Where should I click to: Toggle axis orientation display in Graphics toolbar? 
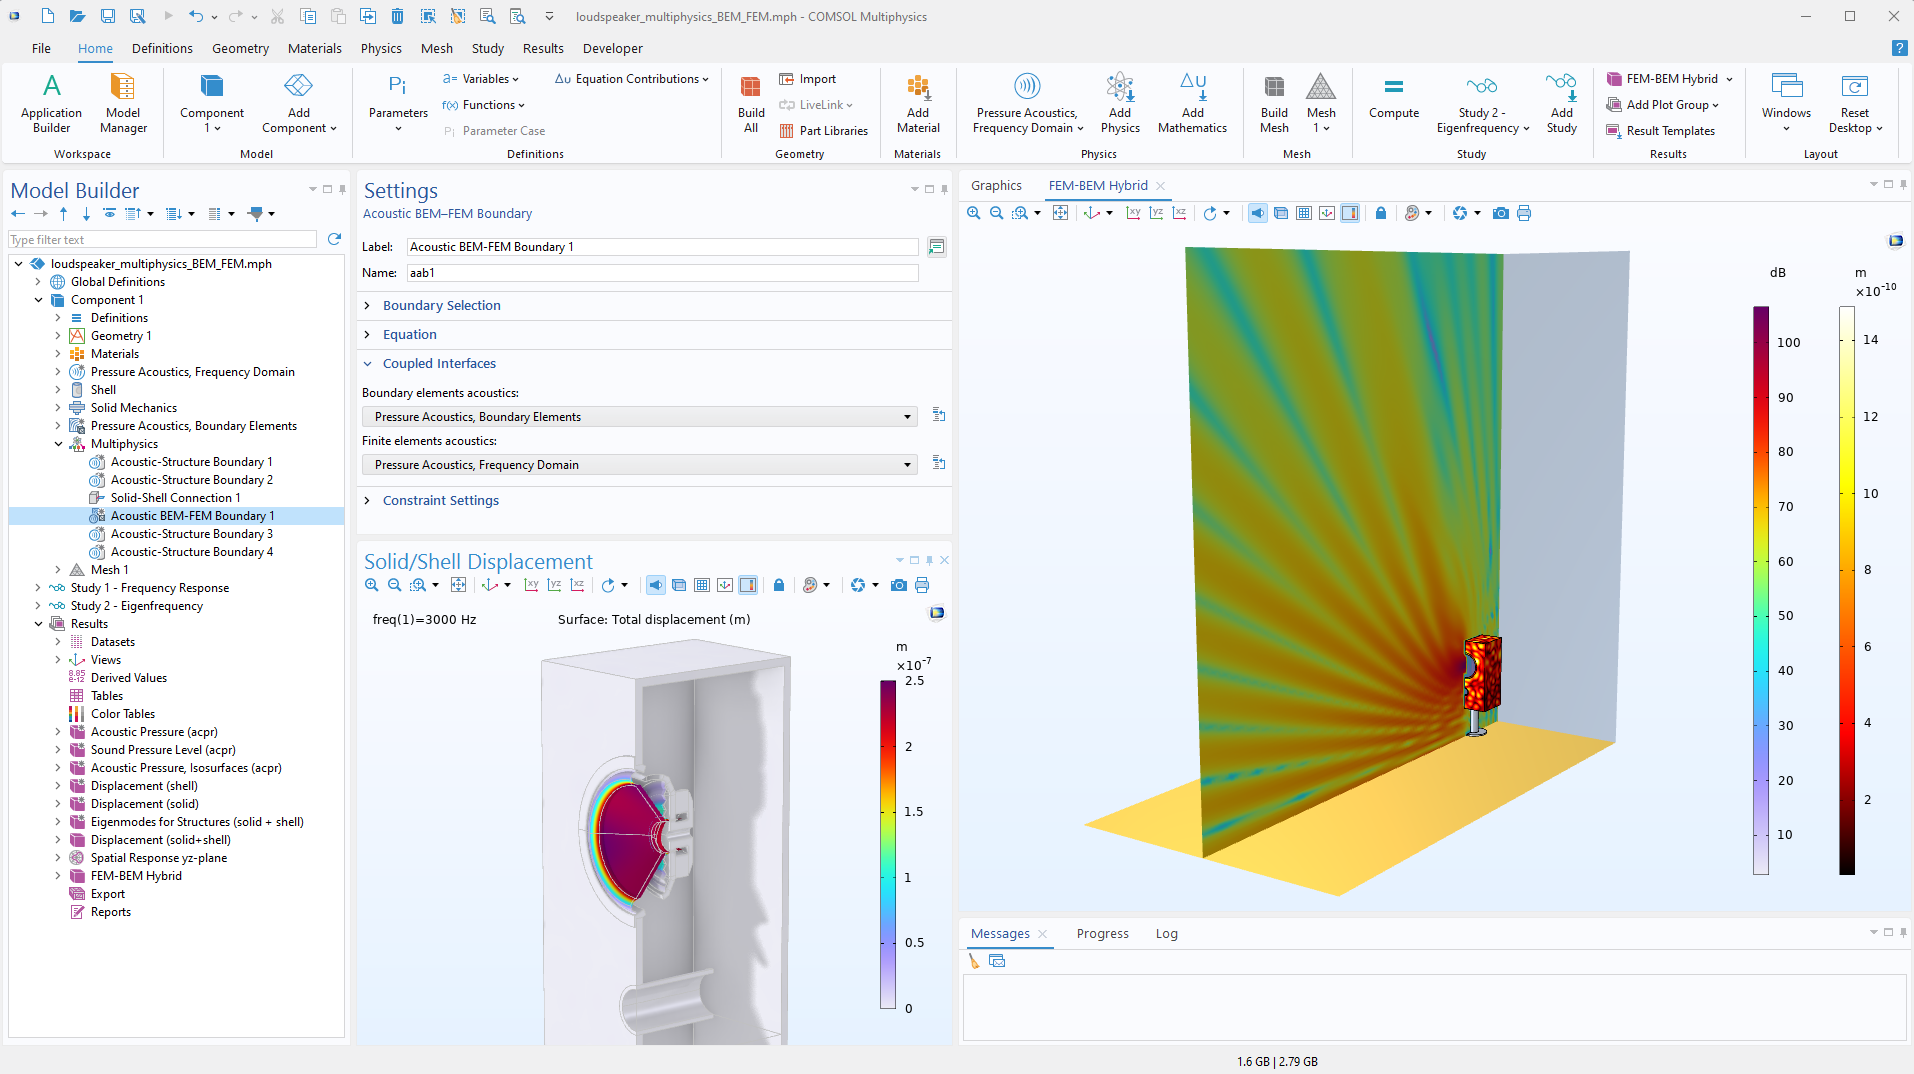[x=1327, y=213]
